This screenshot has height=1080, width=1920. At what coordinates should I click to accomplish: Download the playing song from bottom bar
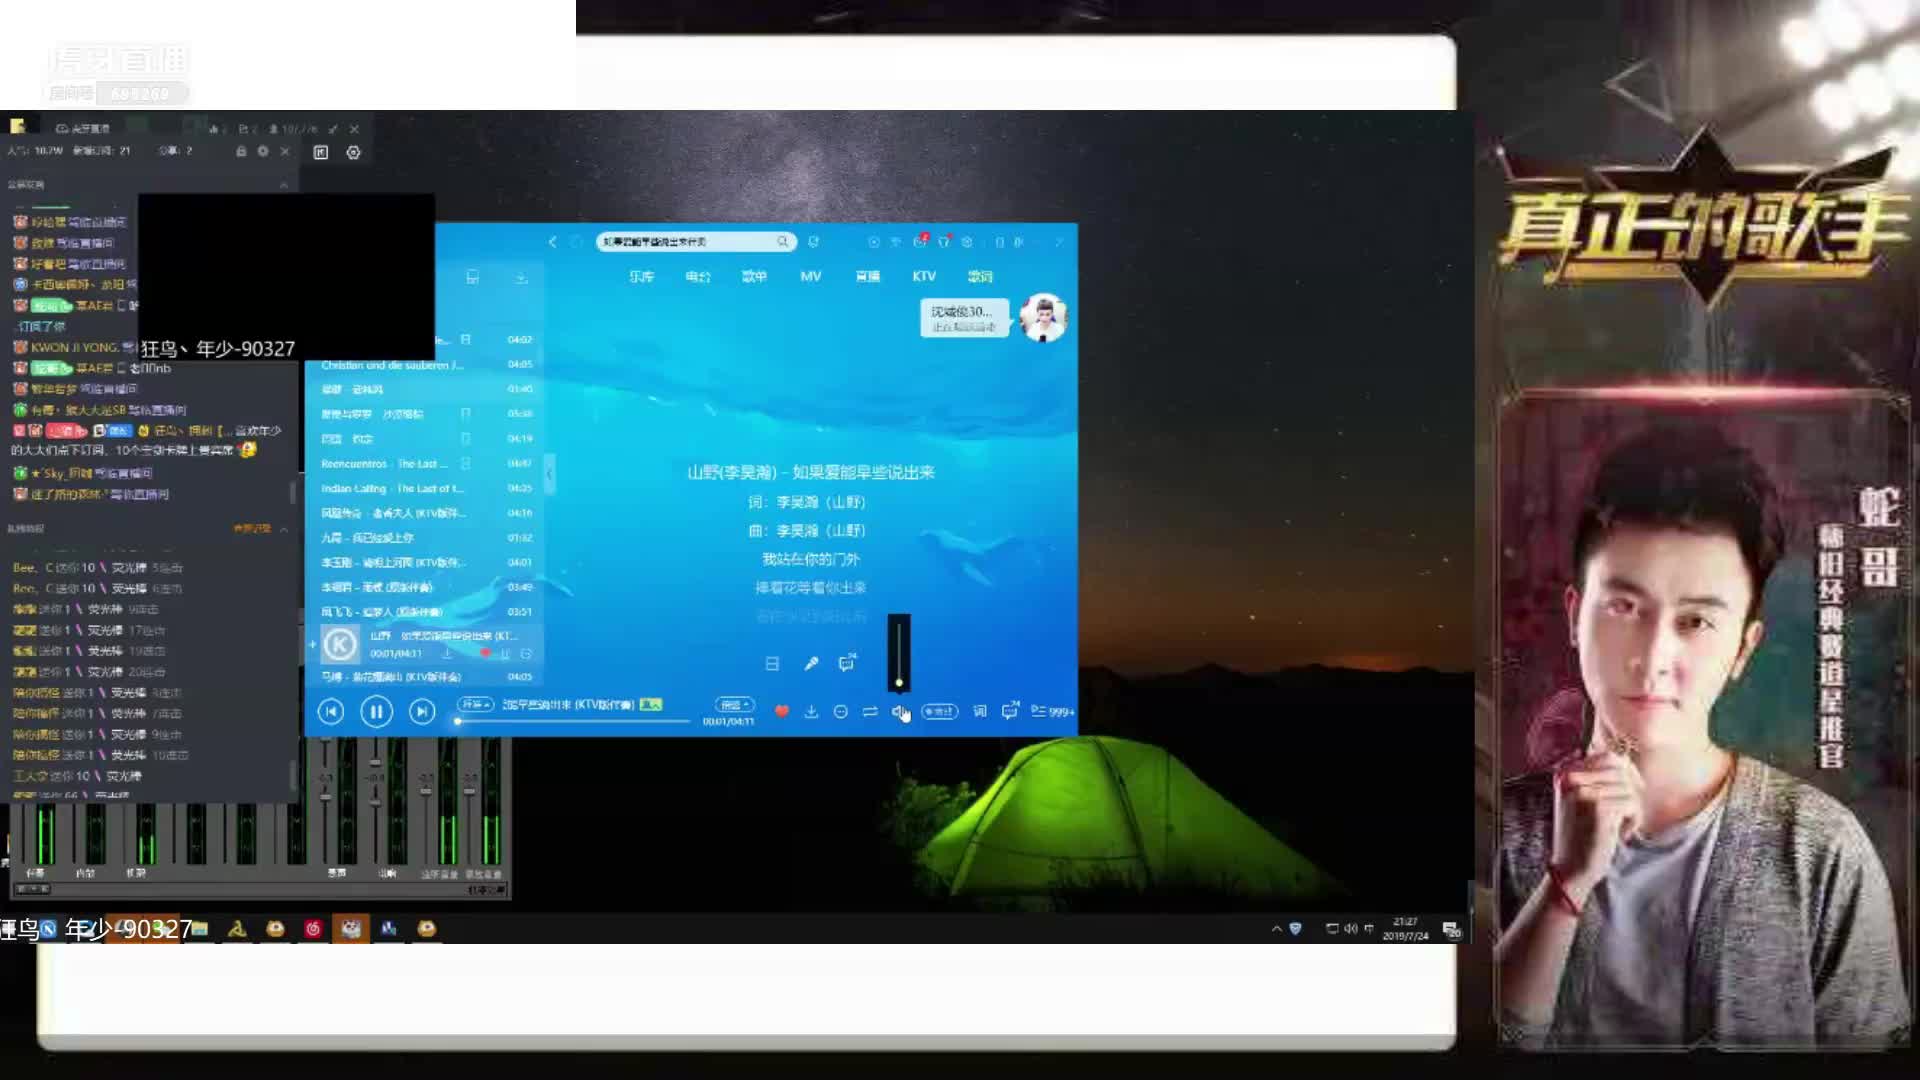point(811,711)
